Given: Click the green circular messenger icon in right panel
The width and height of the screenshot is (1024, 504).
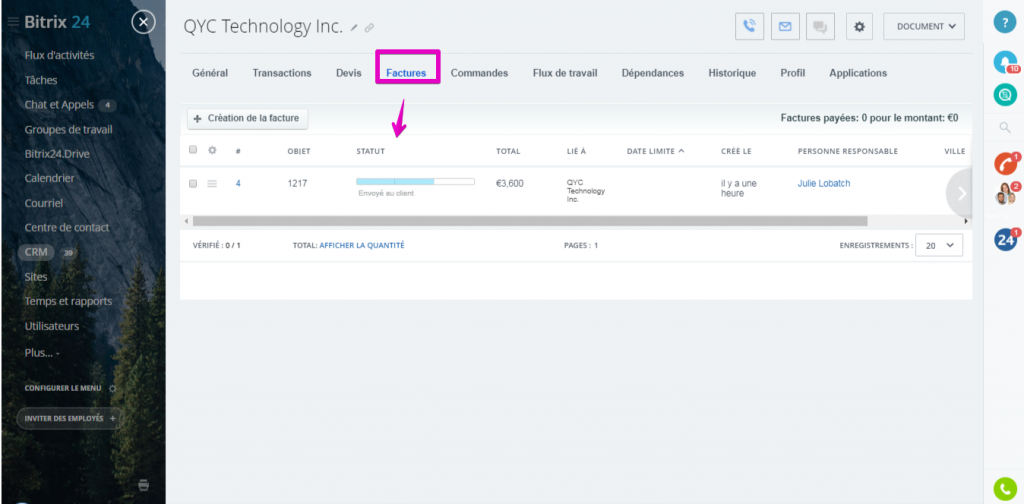Looking at the screenshot, I should click(1005, 95).
